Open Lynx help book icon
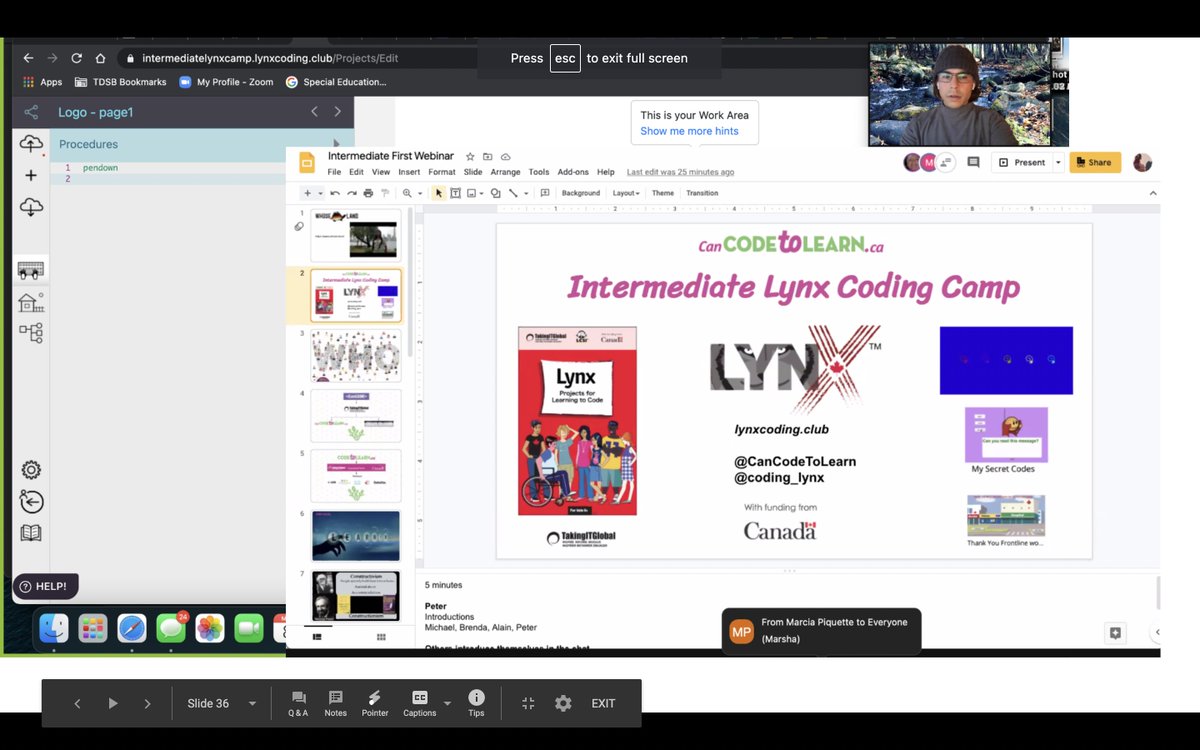Viewport: 1200px width, 750px height. pos(31,533)
